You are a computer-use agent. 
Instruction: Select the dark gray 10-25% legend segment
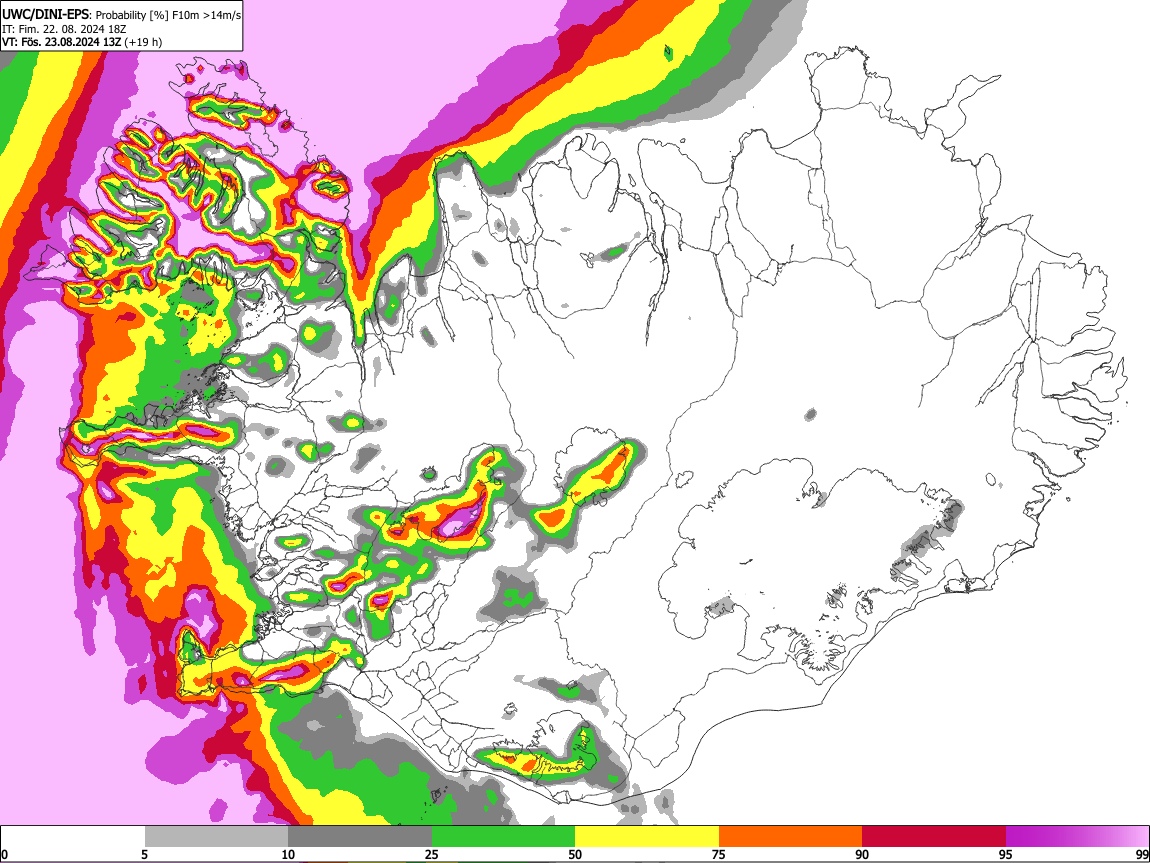(x=360, y=837)
